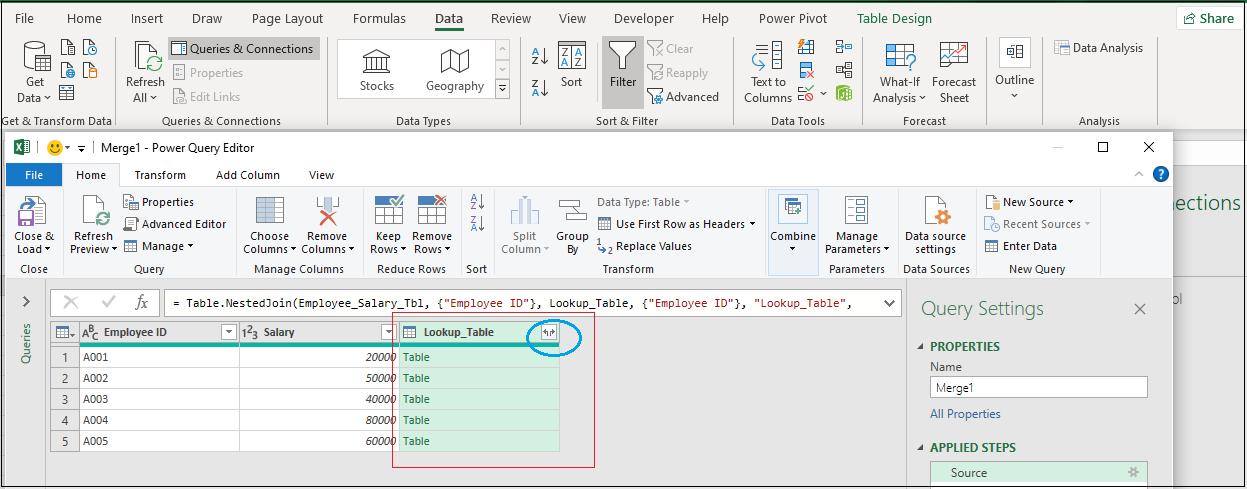Screen dimensions: 1247x489
Task: Expand the Queries navigation pane
Action: pyautogui.click(x=26, y=301)
